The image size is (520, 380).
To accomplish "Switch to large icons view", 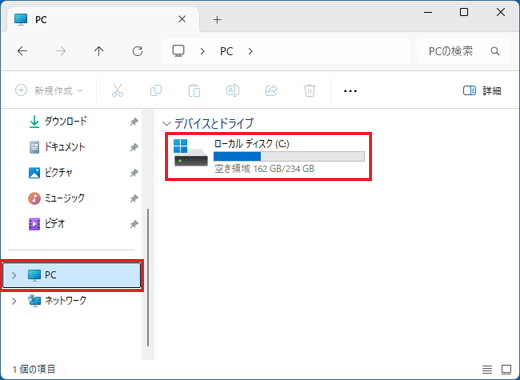I will (x=506, y=369).
